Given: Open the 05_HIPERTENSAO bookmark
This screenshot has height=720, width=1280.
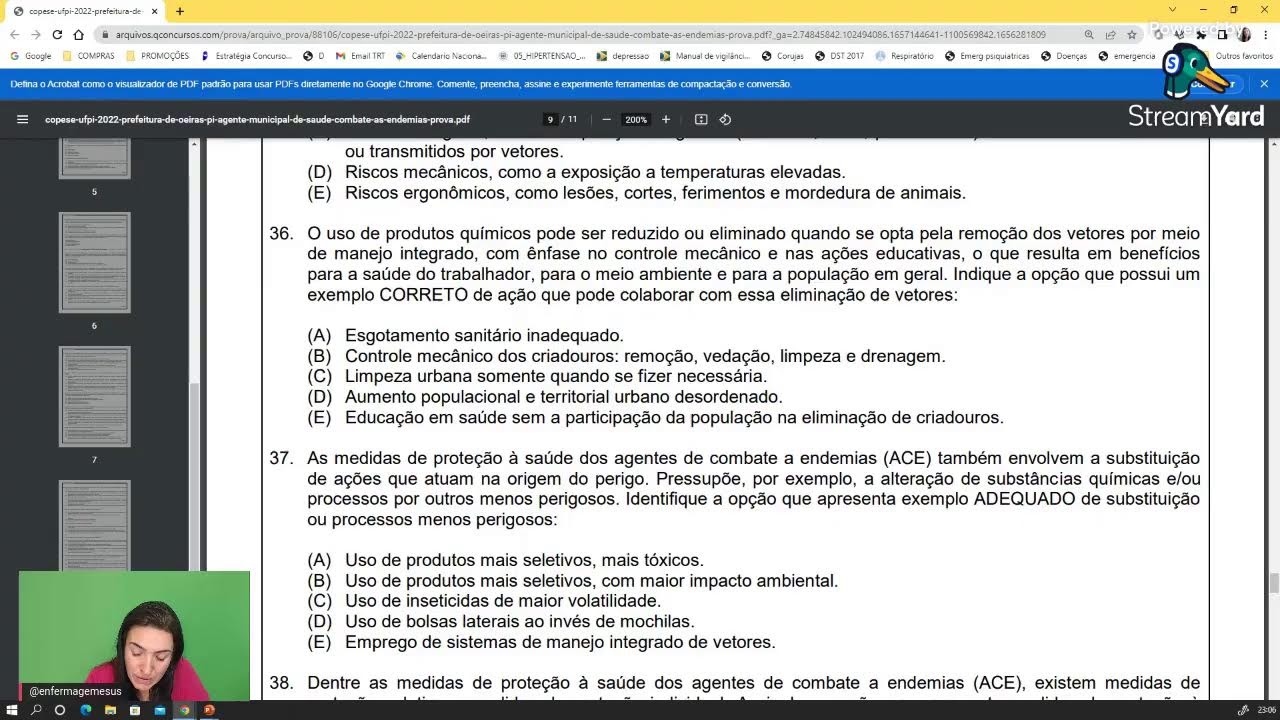Looking at the screenshot, I should point(541,56).
